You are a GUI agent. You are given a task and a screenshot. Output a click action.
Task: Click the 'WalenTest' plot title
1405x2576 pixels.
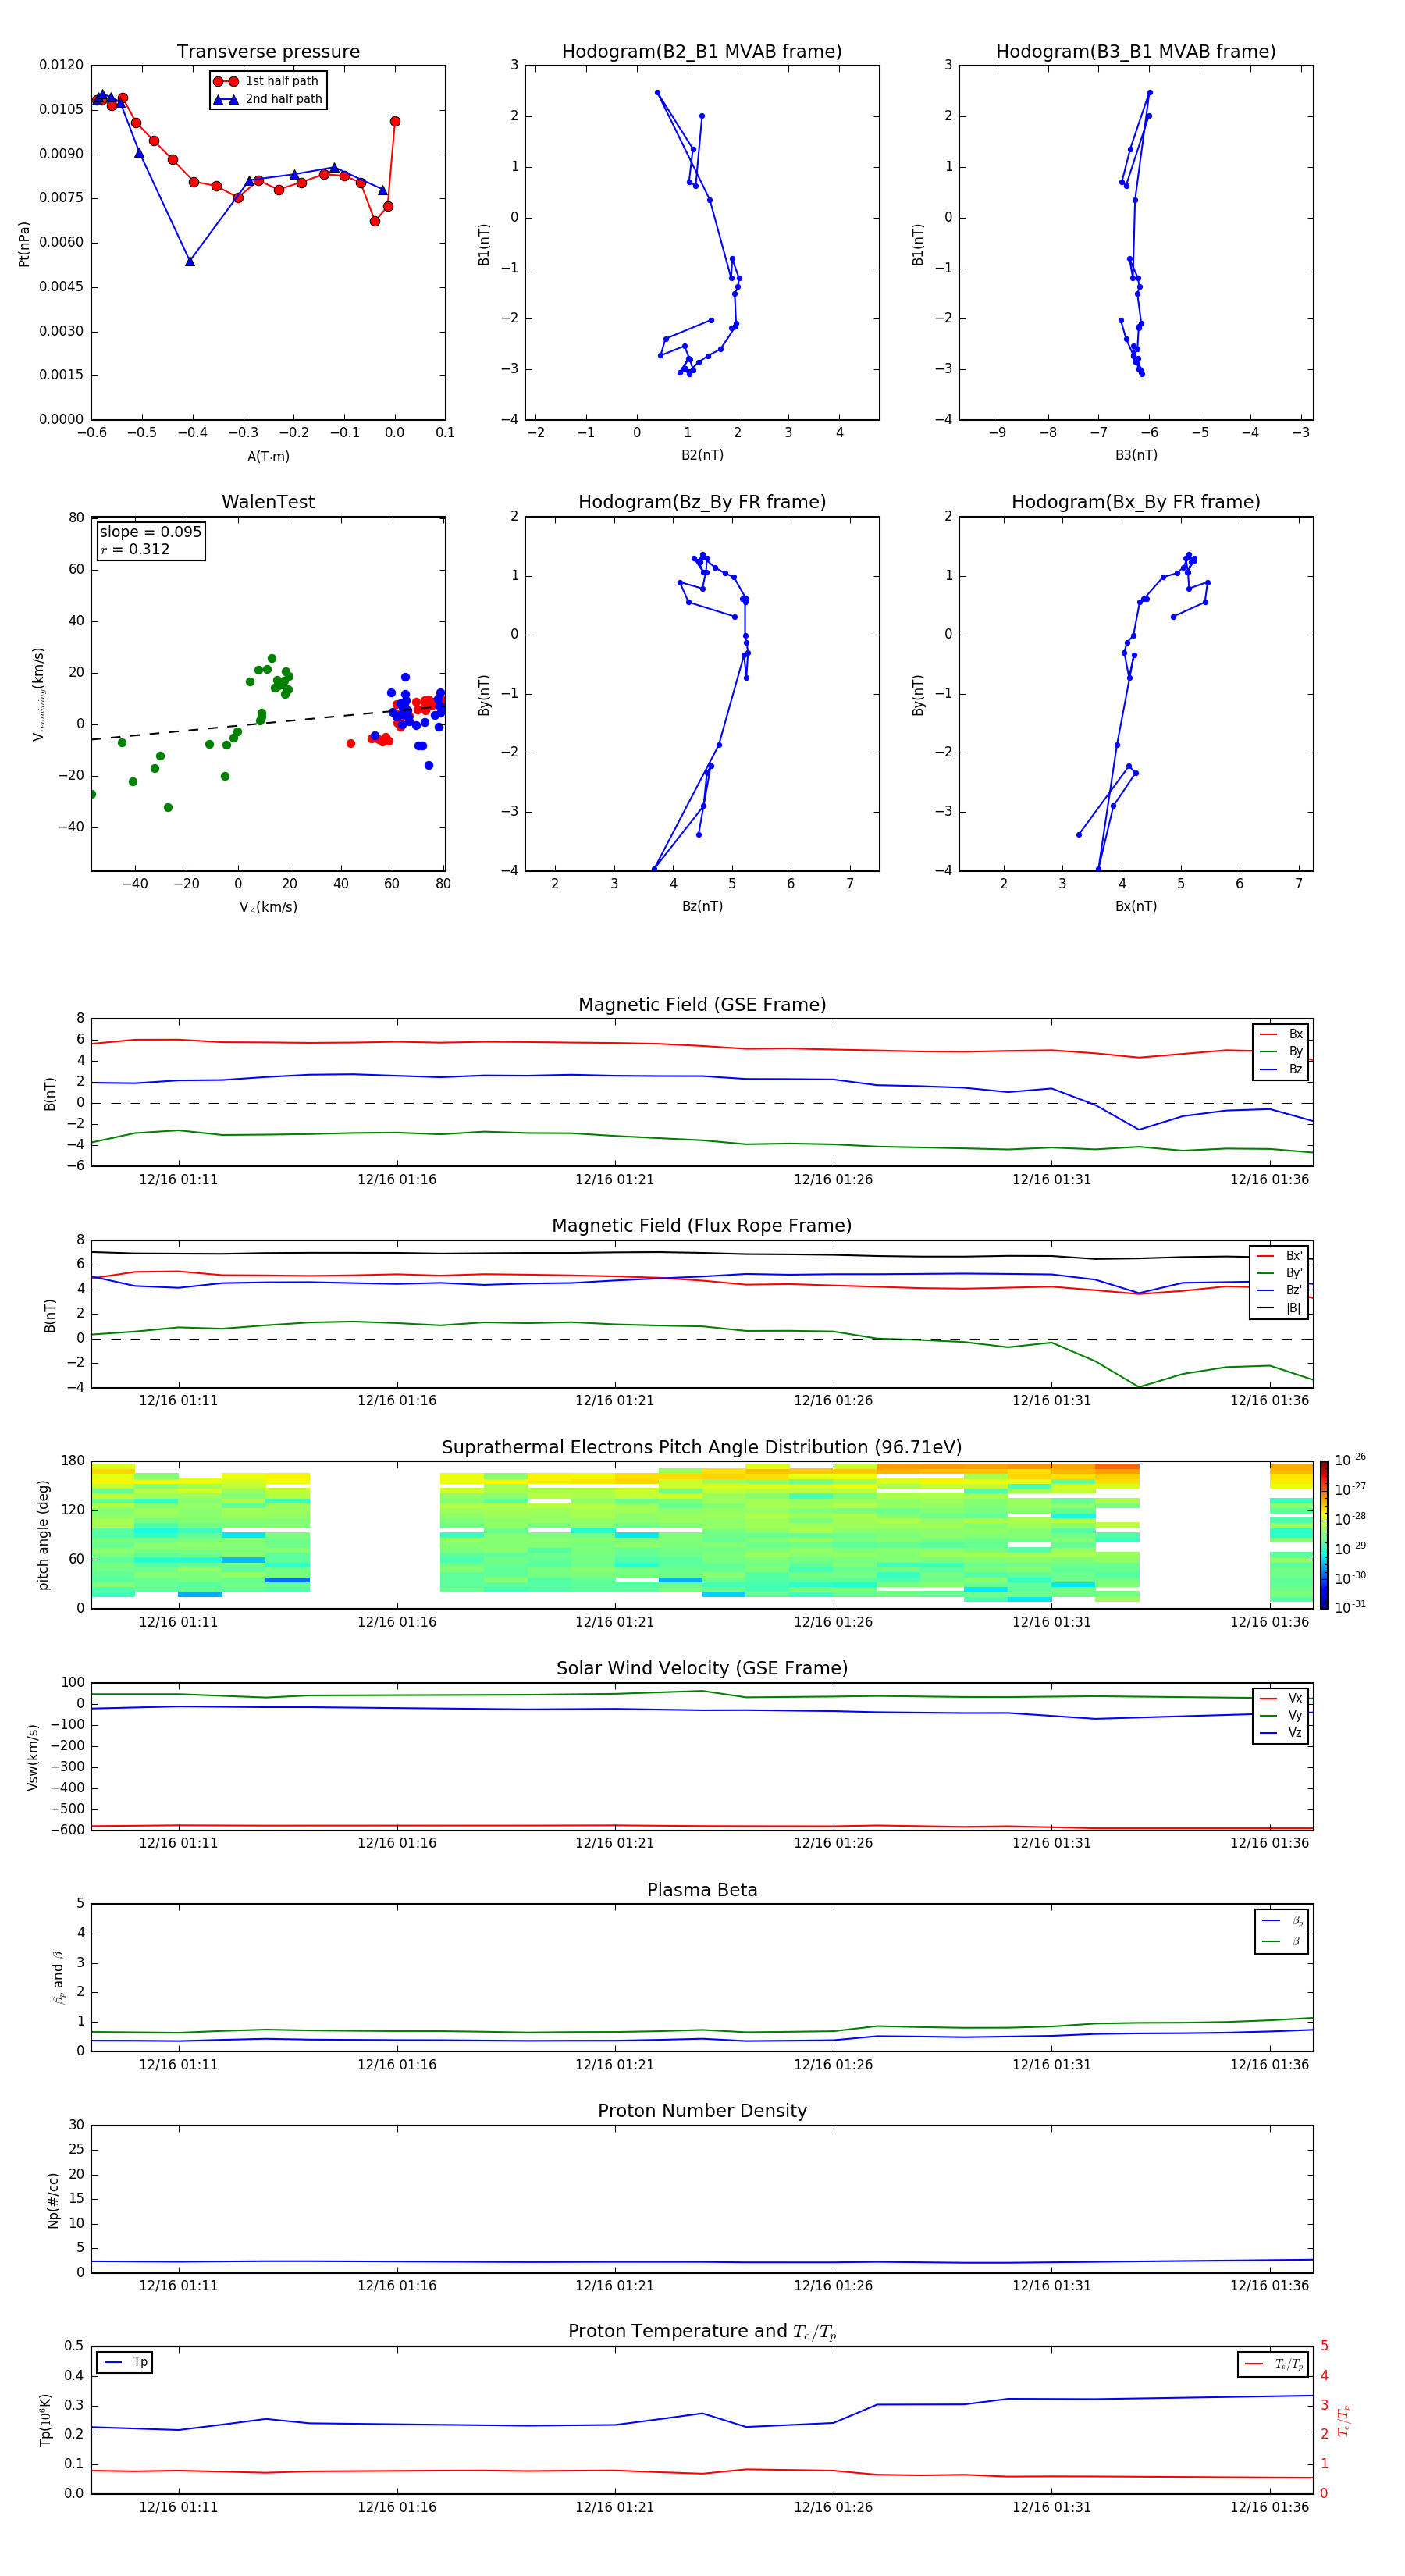268,502
